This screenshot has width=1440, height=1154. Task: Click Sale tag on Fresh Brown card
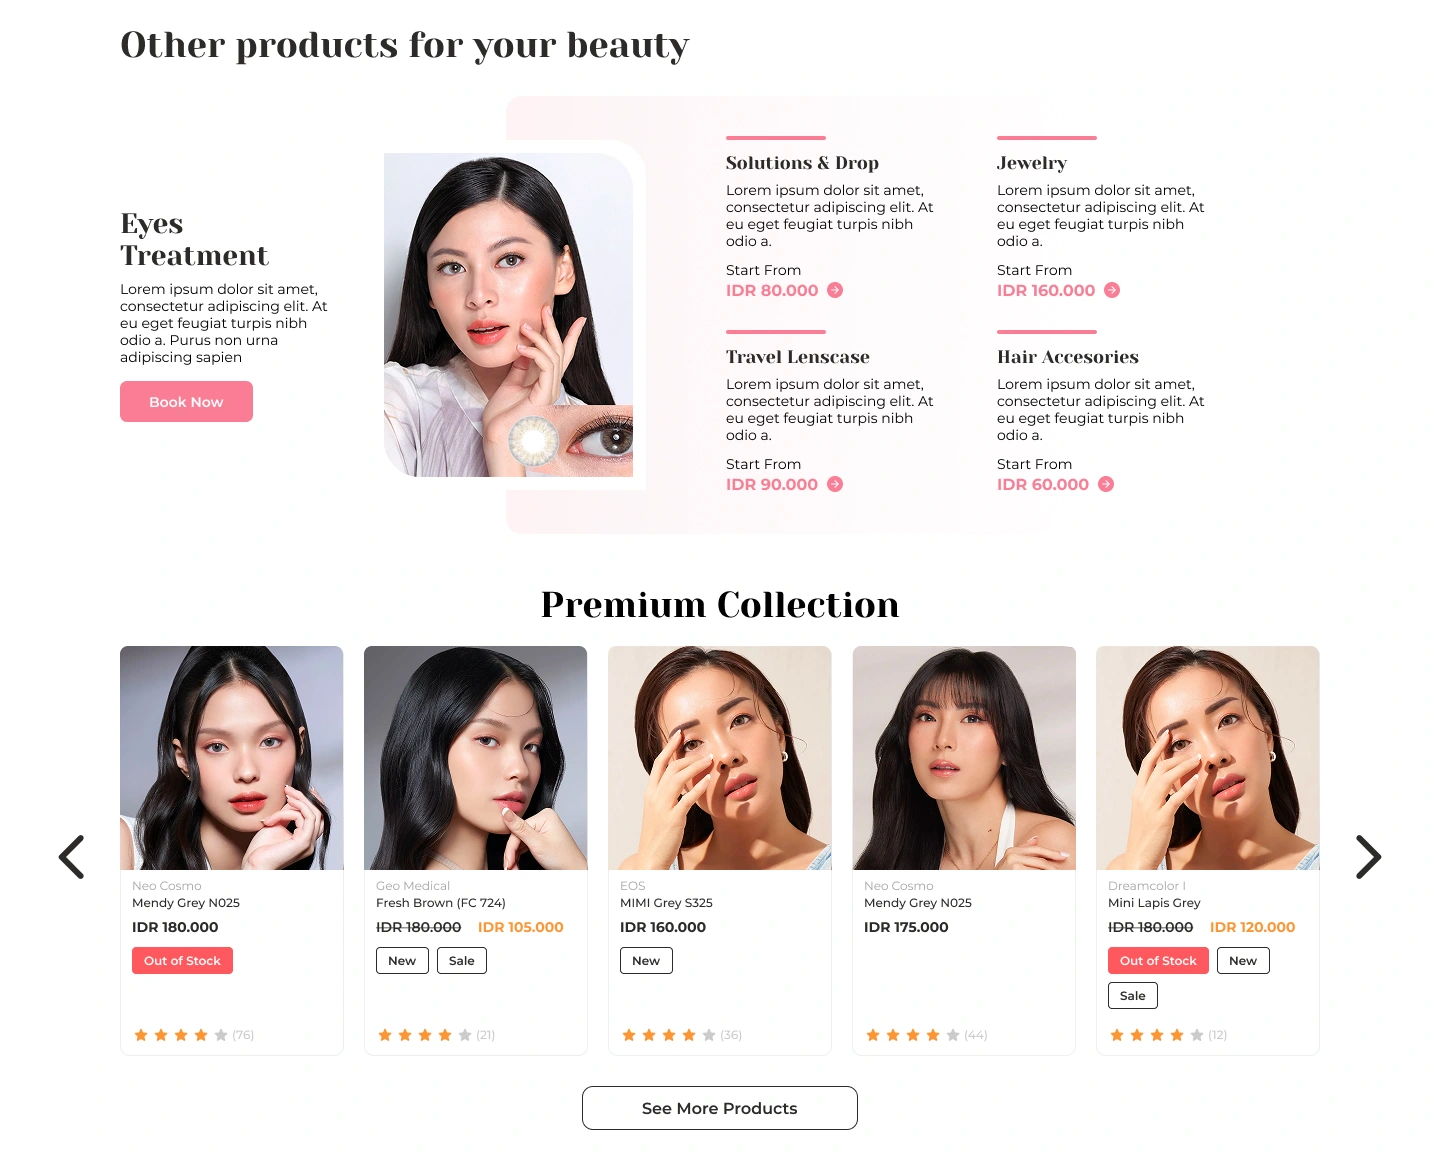[x=462, y=961]
